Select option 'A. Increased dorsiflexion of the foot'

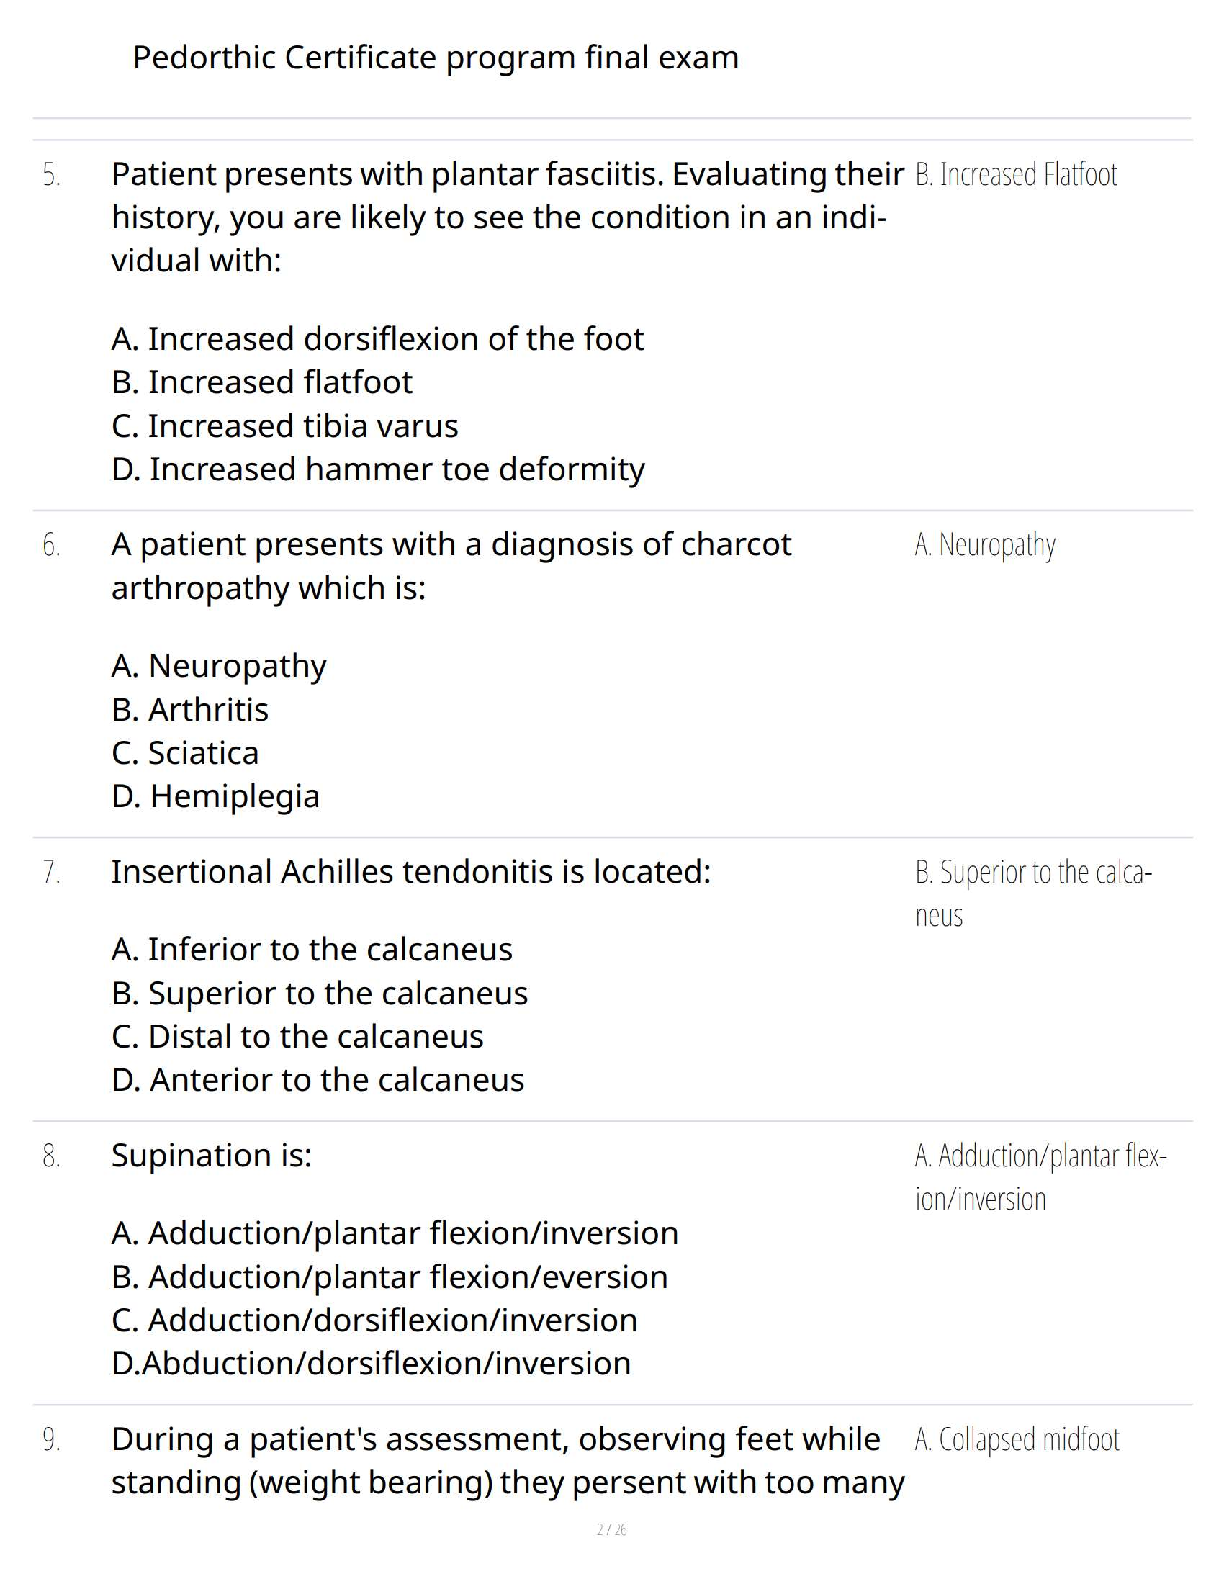pos(377,339)
